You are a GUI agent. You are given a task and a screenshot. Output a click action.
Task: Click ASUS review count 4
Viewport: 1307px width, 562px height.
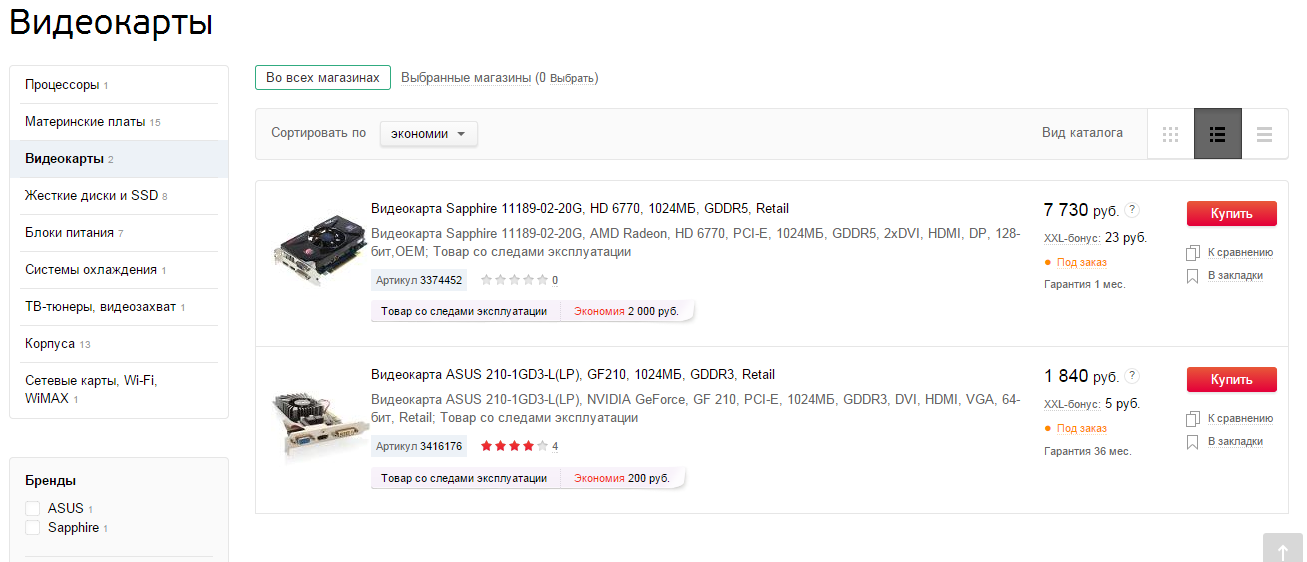[555, 447]
